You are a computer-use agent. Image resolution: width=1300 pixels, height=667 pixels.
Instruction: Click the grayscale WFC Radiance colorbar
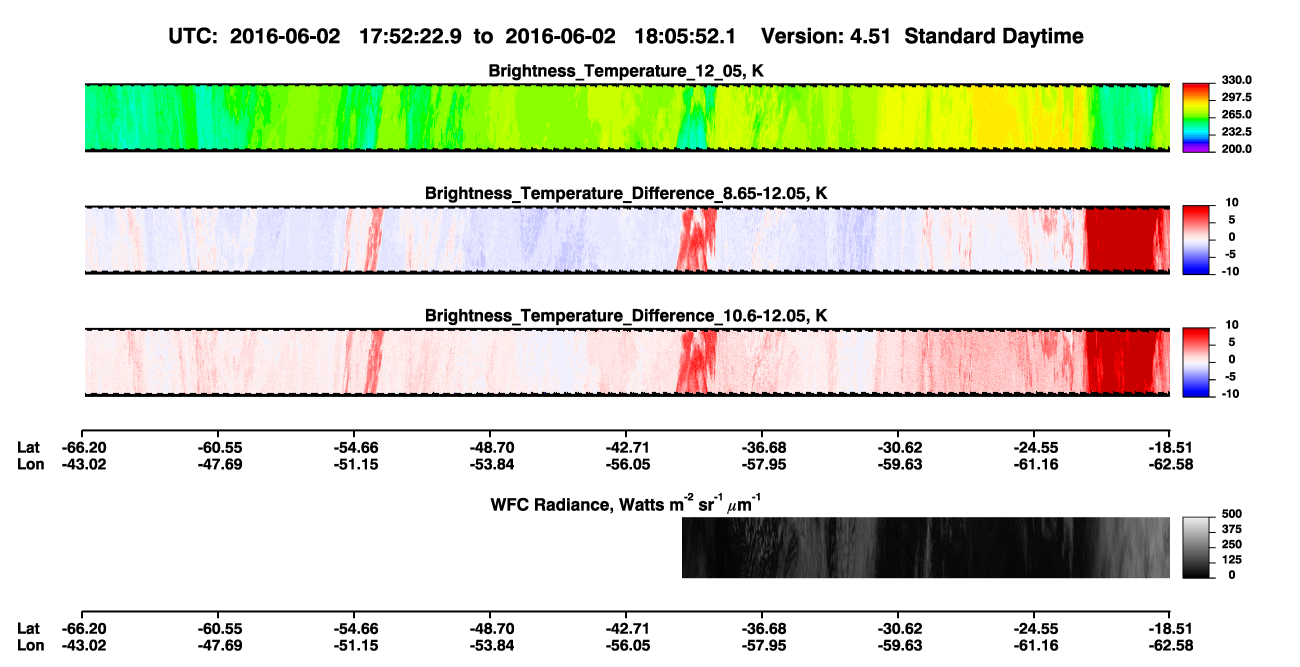[x=1198, y=548]
